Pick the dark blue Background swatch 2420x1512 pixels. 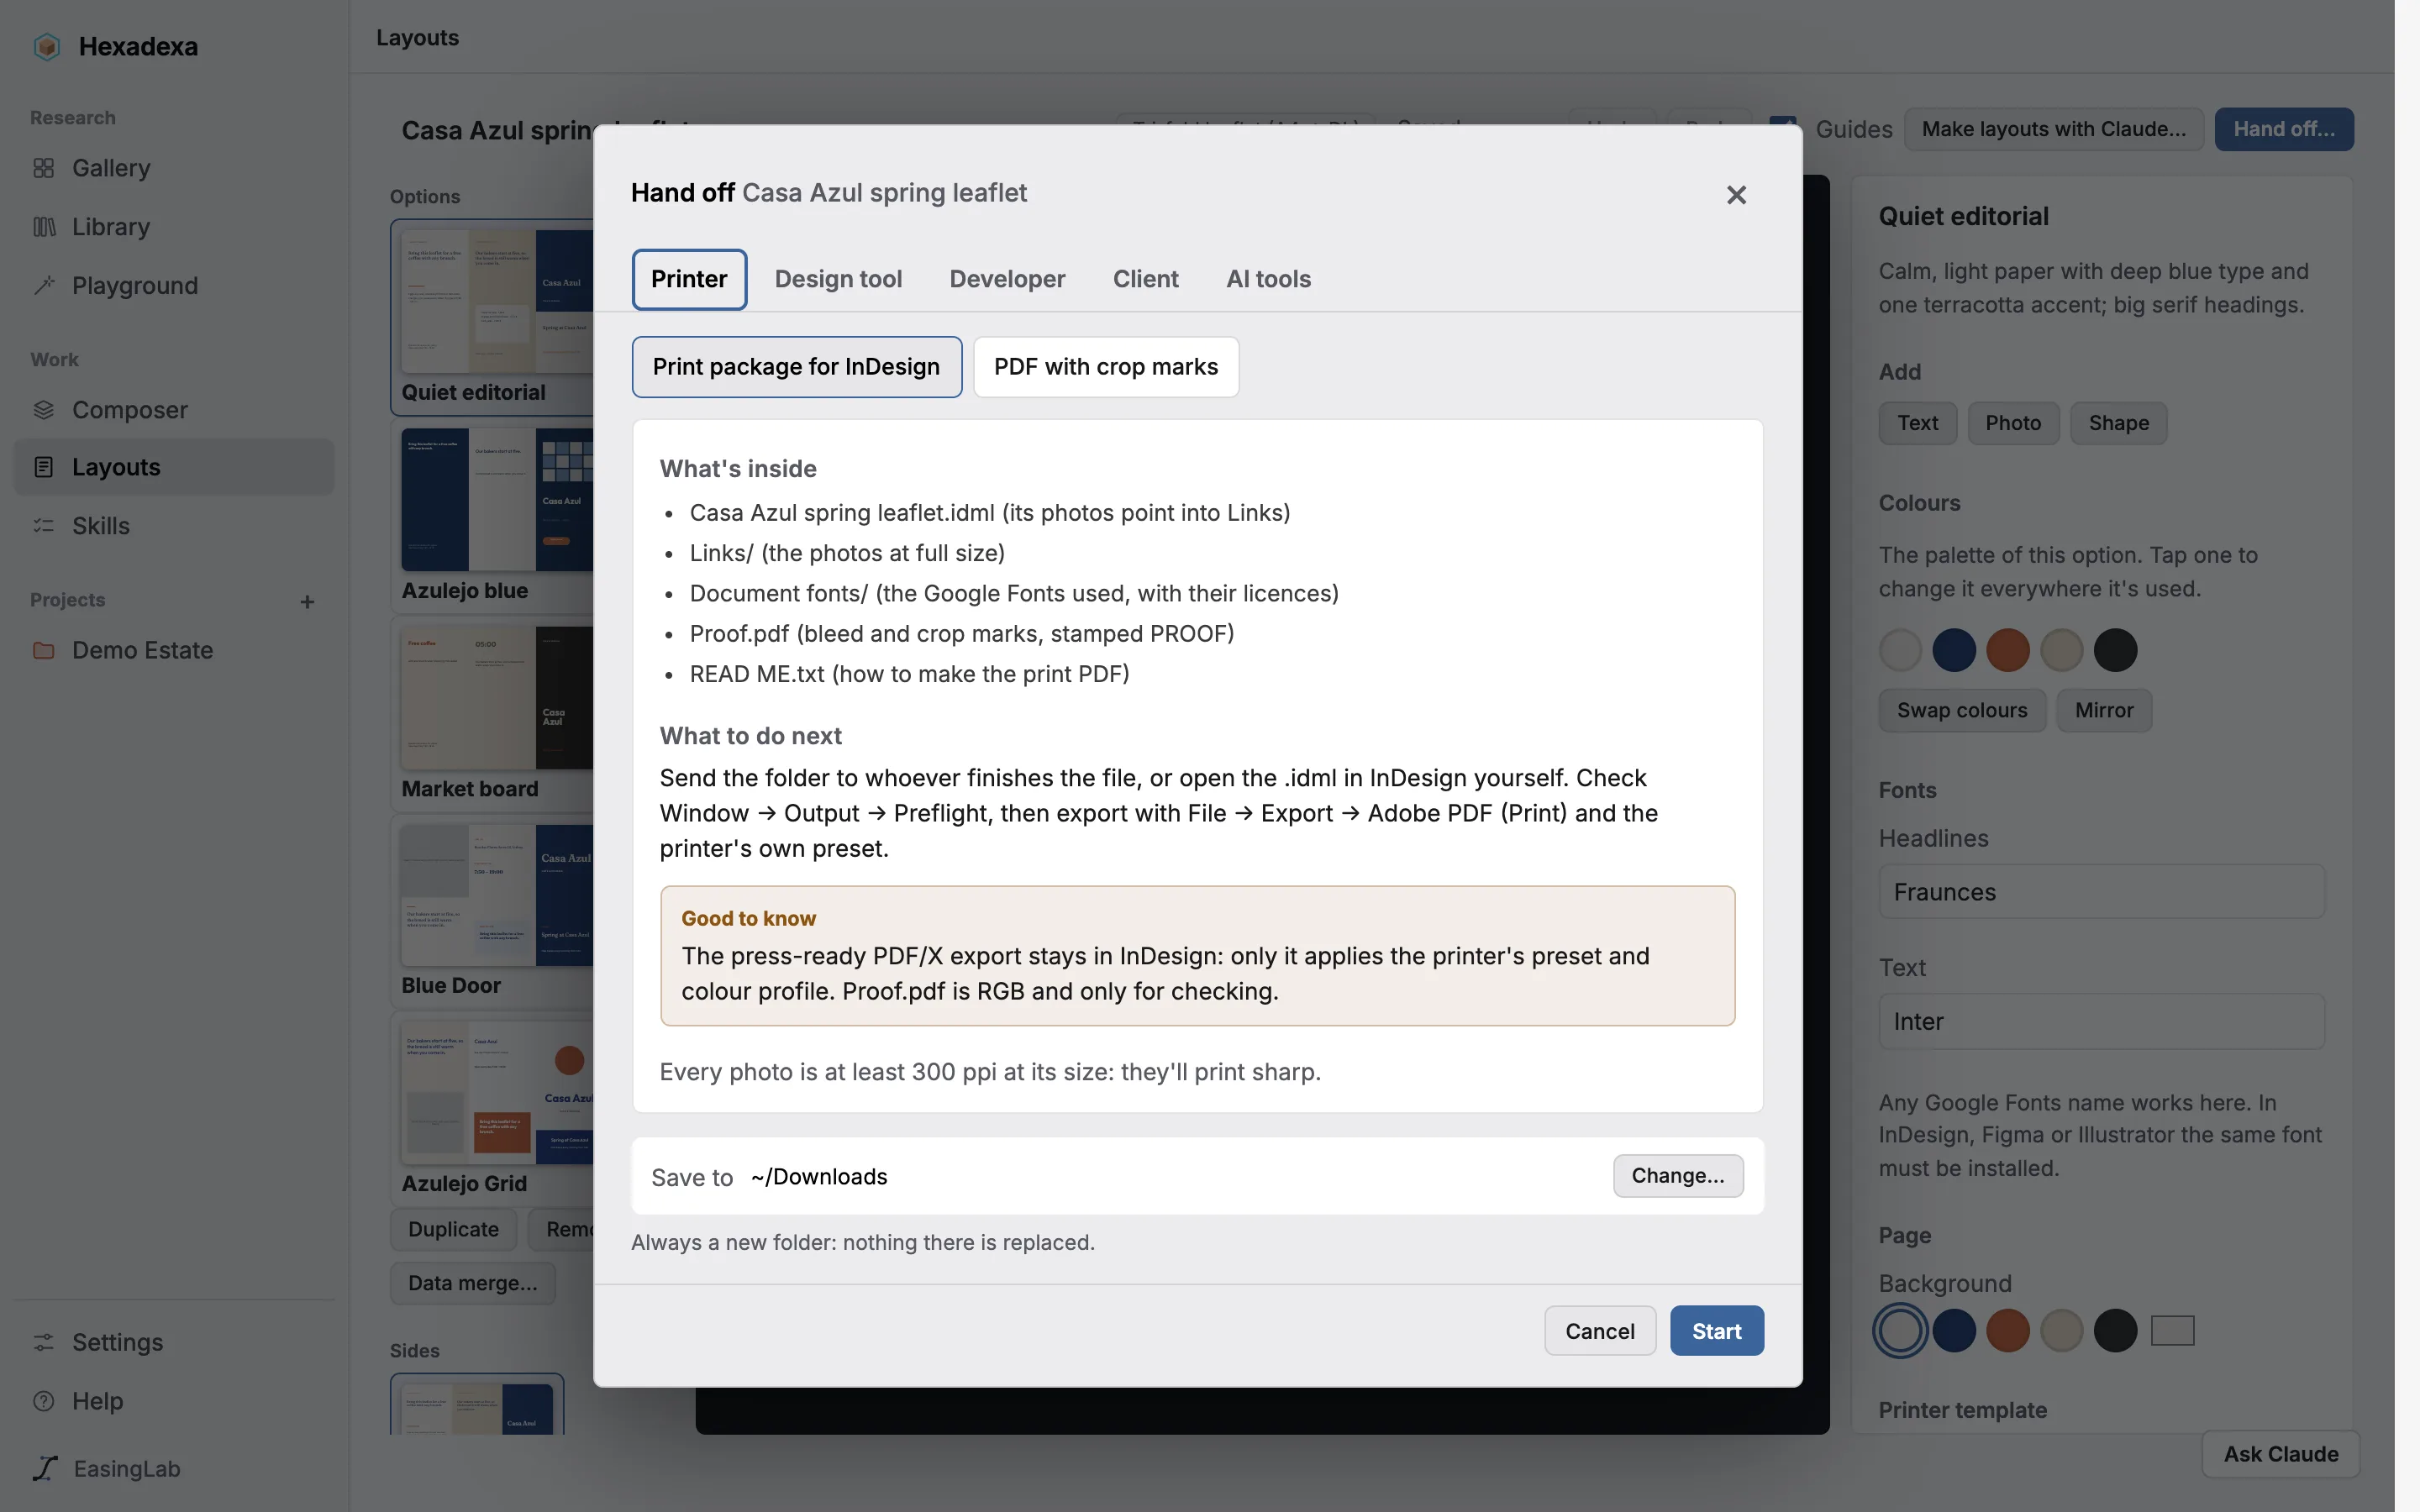1953,1331
